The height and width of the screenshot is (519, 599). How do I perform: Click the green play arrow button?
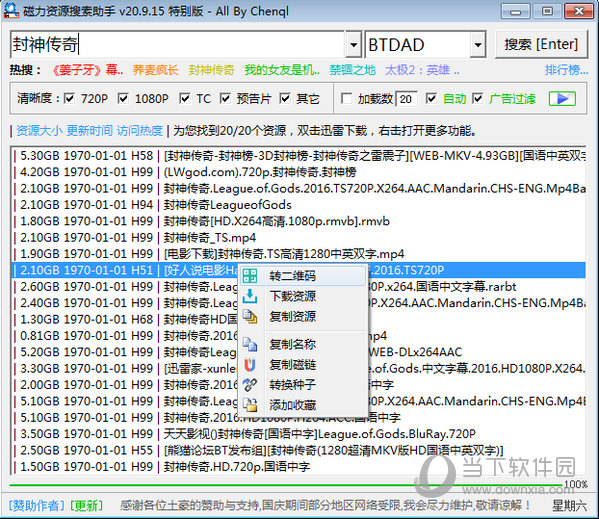coord(562,99)
